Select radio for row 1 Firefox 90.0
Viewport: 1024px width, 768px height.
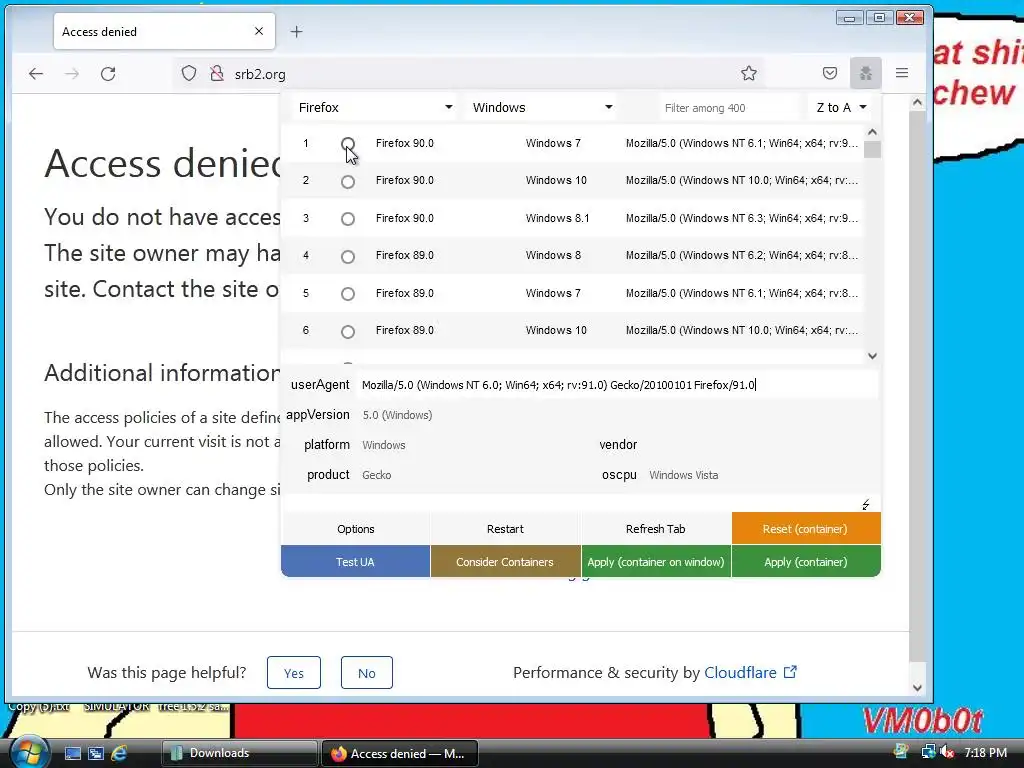348,144
